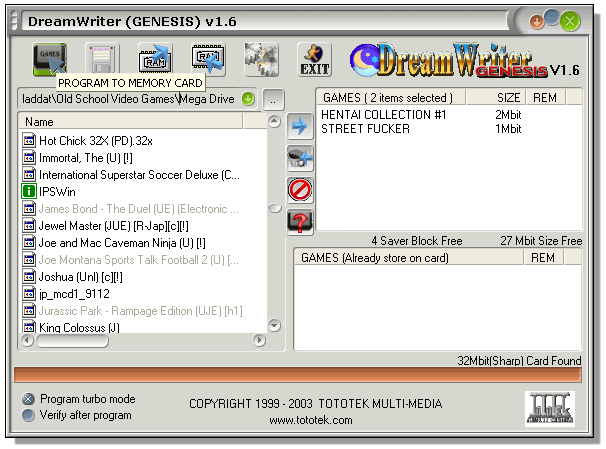The height and width of the screenshot is (449, 606).
Task: Click the file list scroll up arrow
Action: (x=274, y=122)
